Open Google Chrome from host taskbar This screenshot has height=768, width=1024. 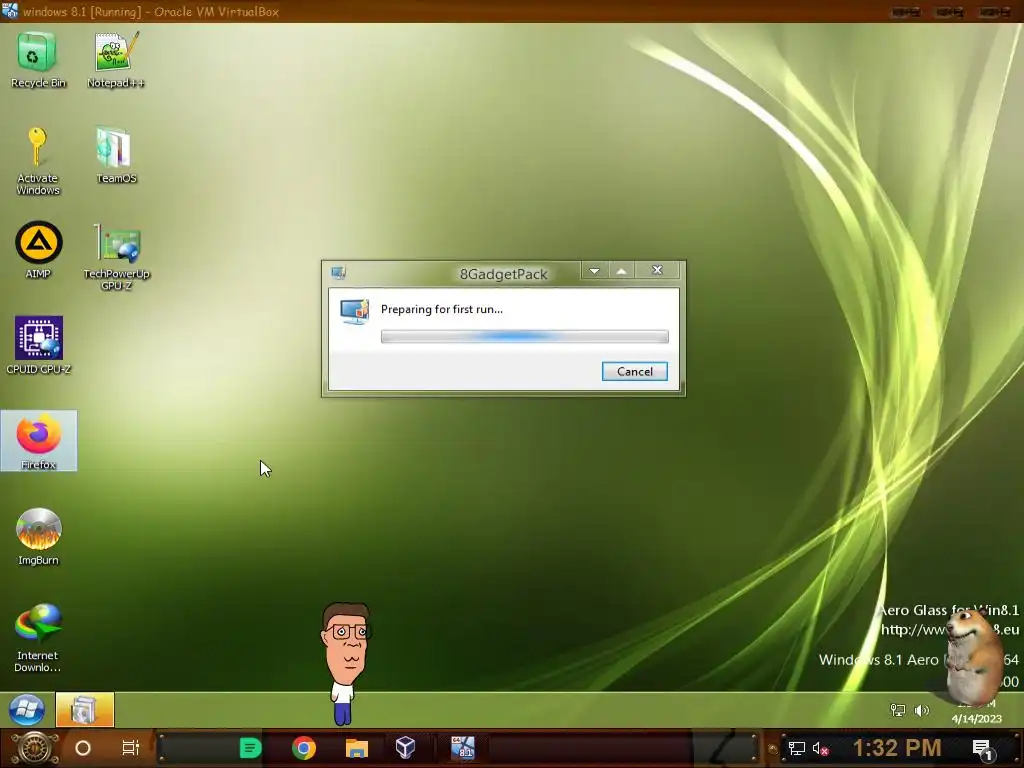[304, 748]
